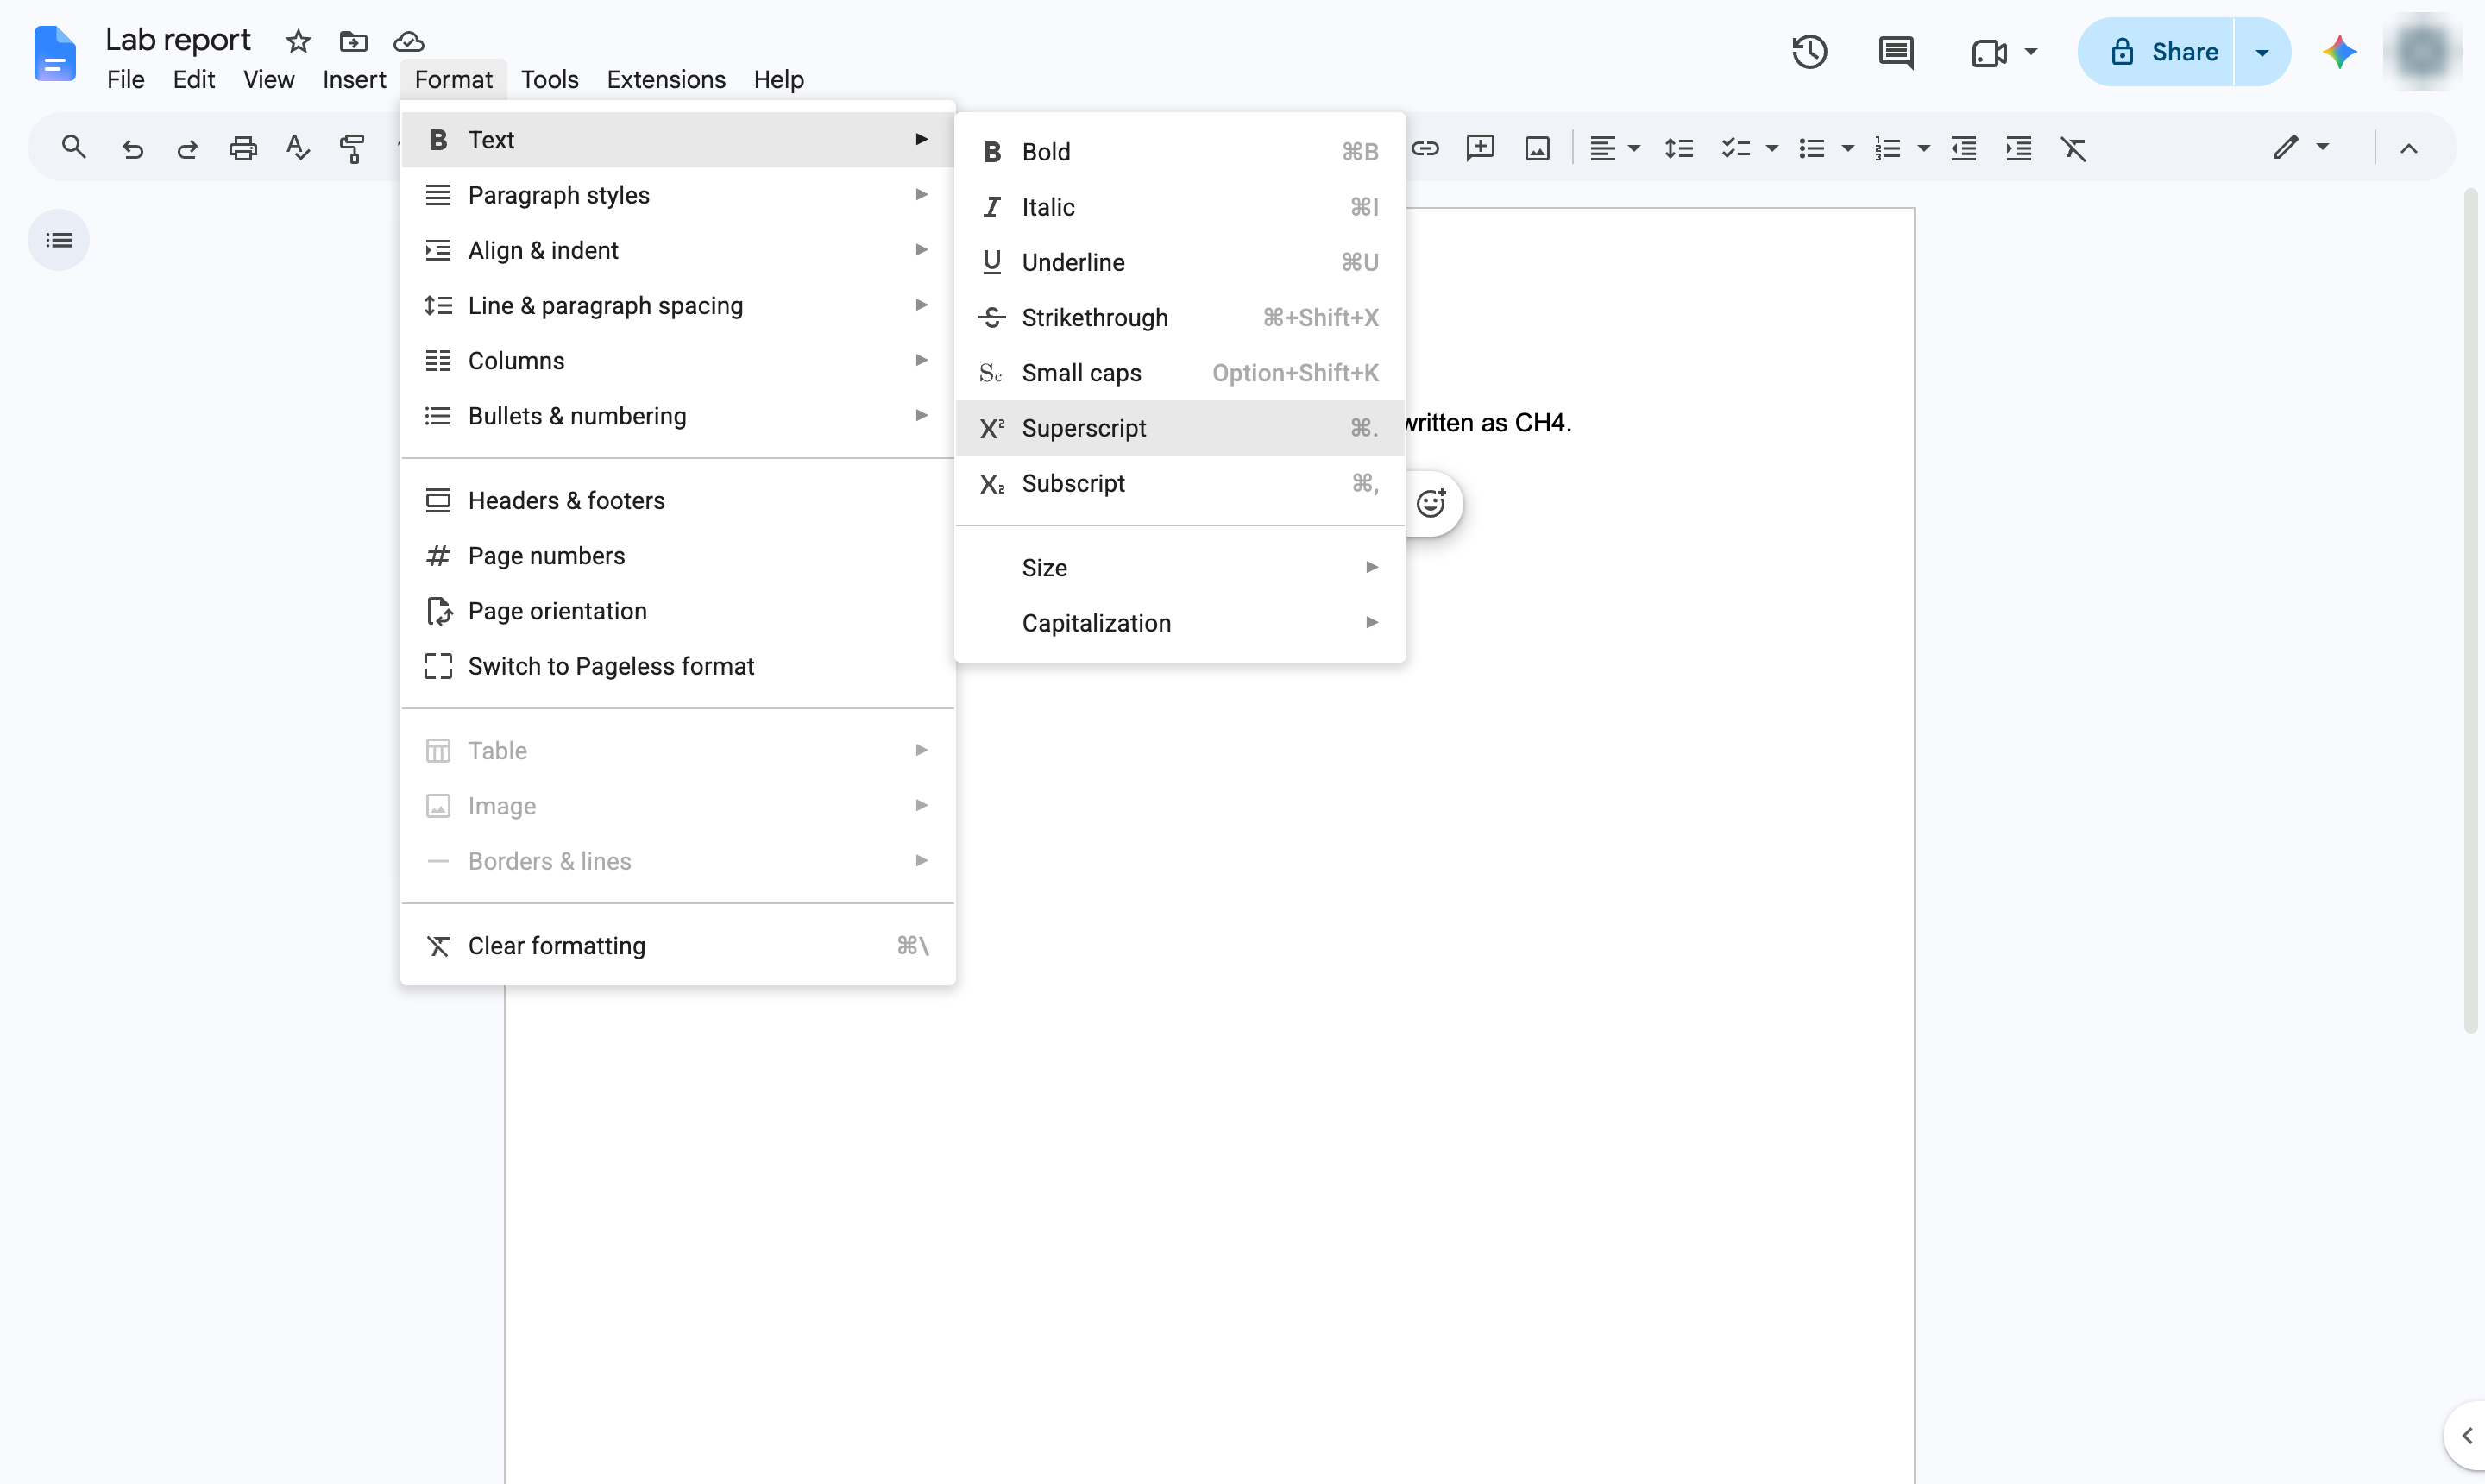The height and width of the screenshot is (1484, 2485).
Task: Click the Undo arrow in toolbar
Action: (x=132, y=149)
